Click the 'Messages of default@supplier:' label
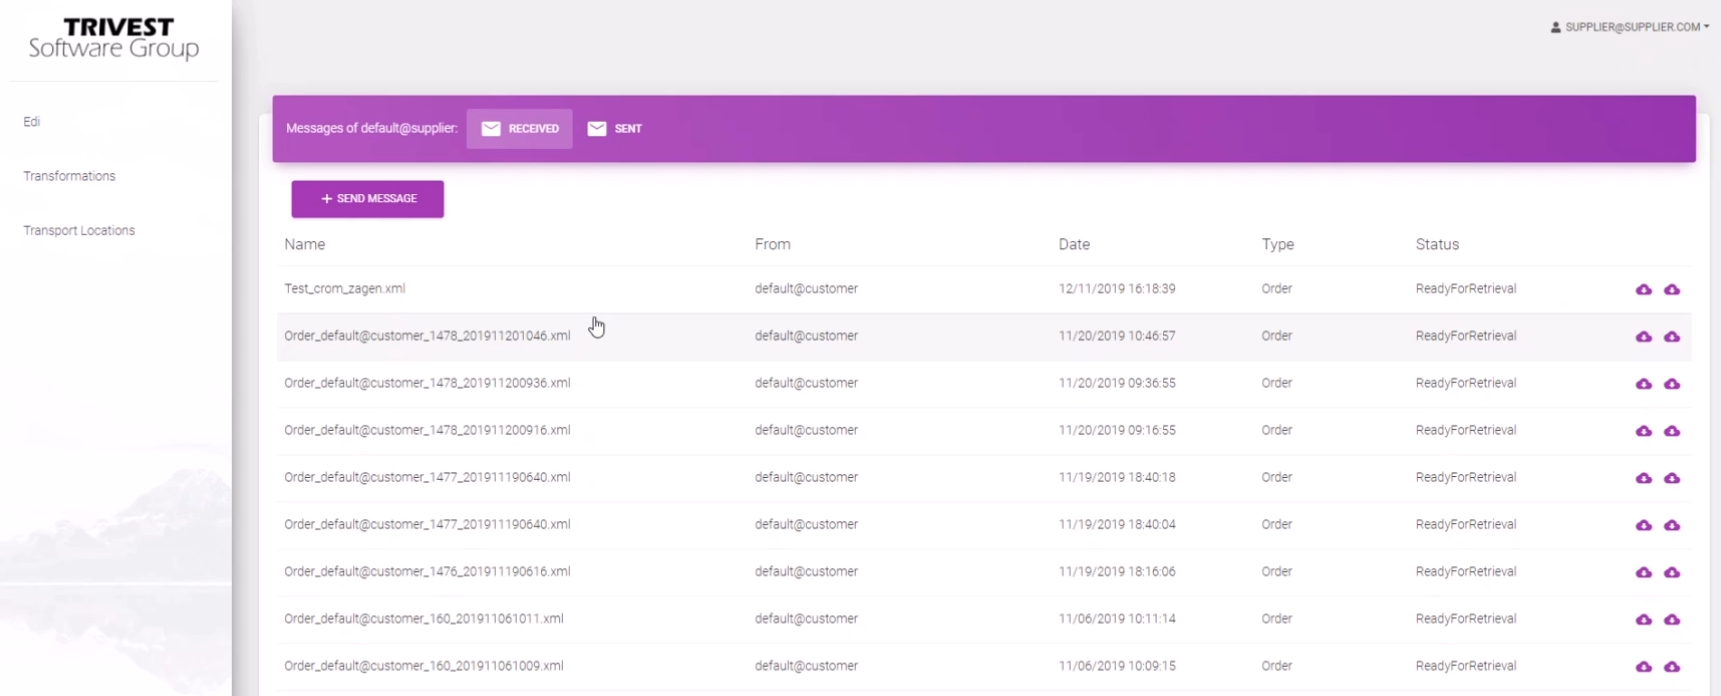The width and height of the screenshot is (1721, 696). pyautogui.click(x=372, y=128)
